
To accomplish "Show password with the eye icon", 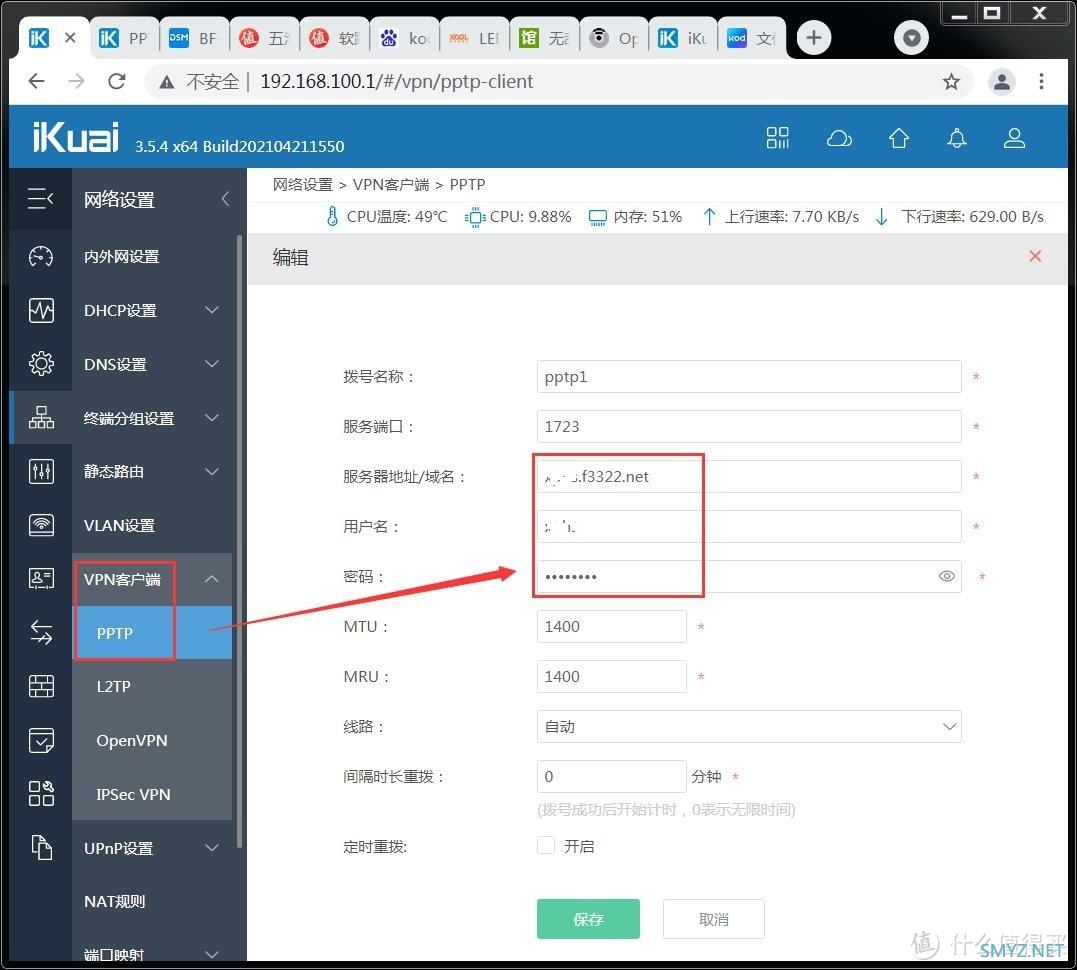I will 946,576.
